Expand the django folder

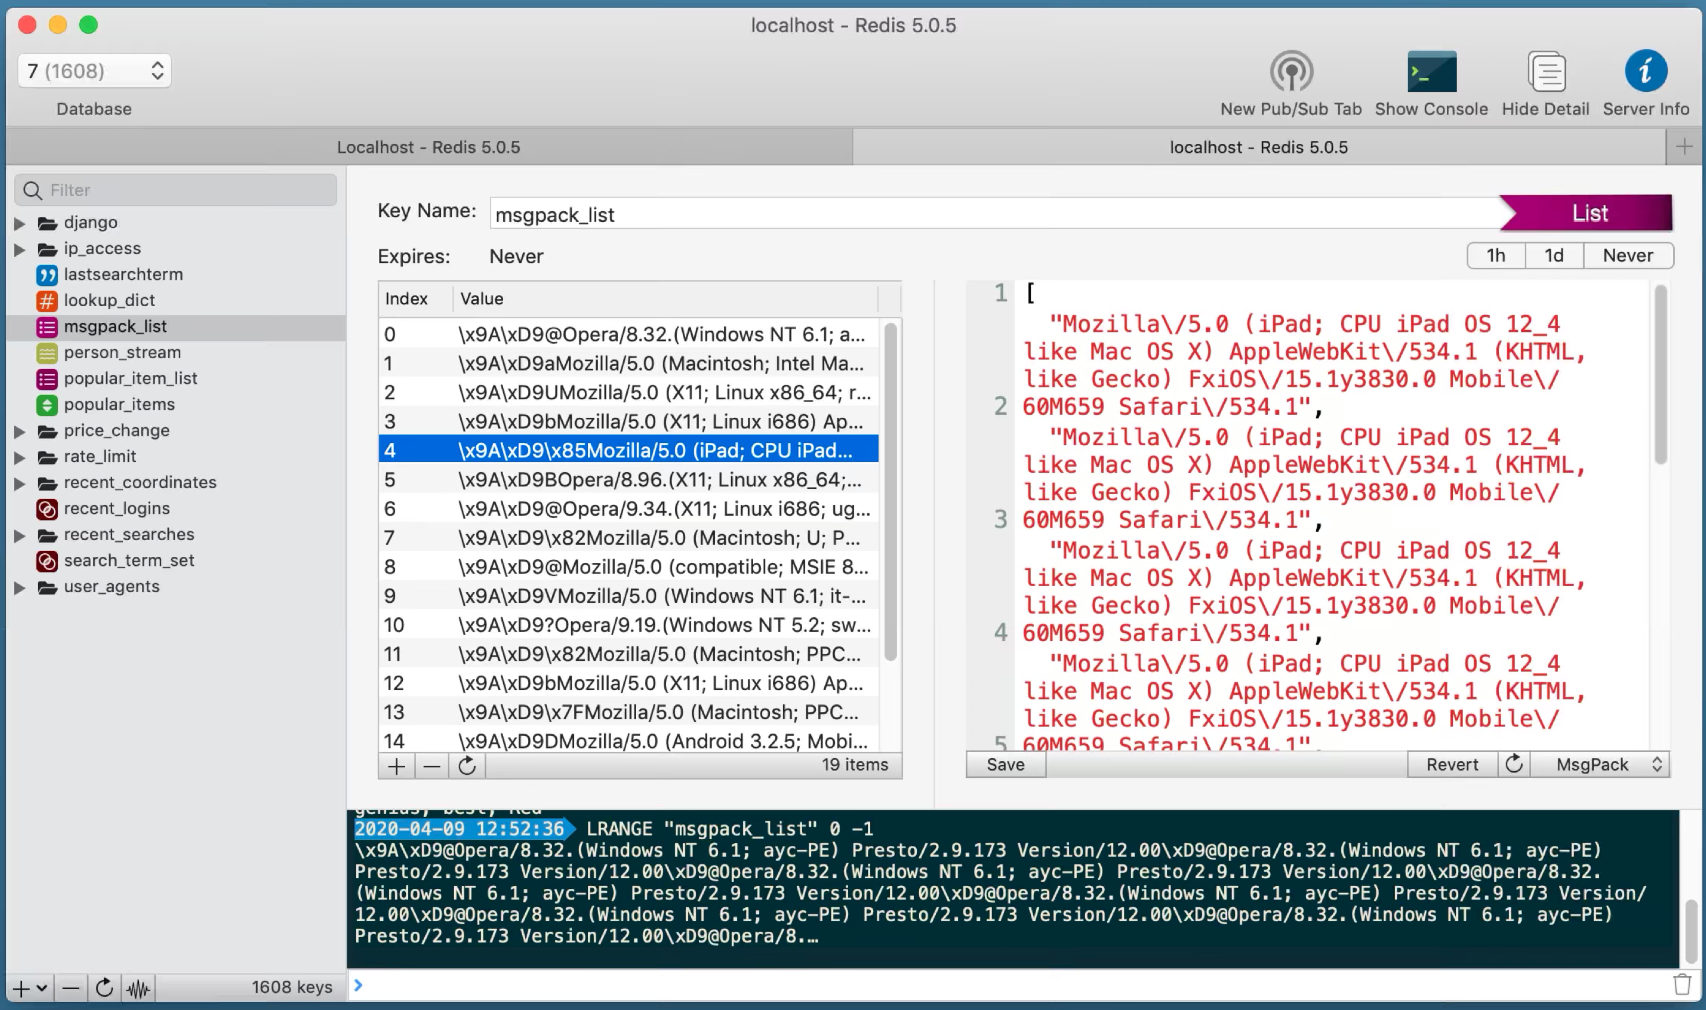20,222
